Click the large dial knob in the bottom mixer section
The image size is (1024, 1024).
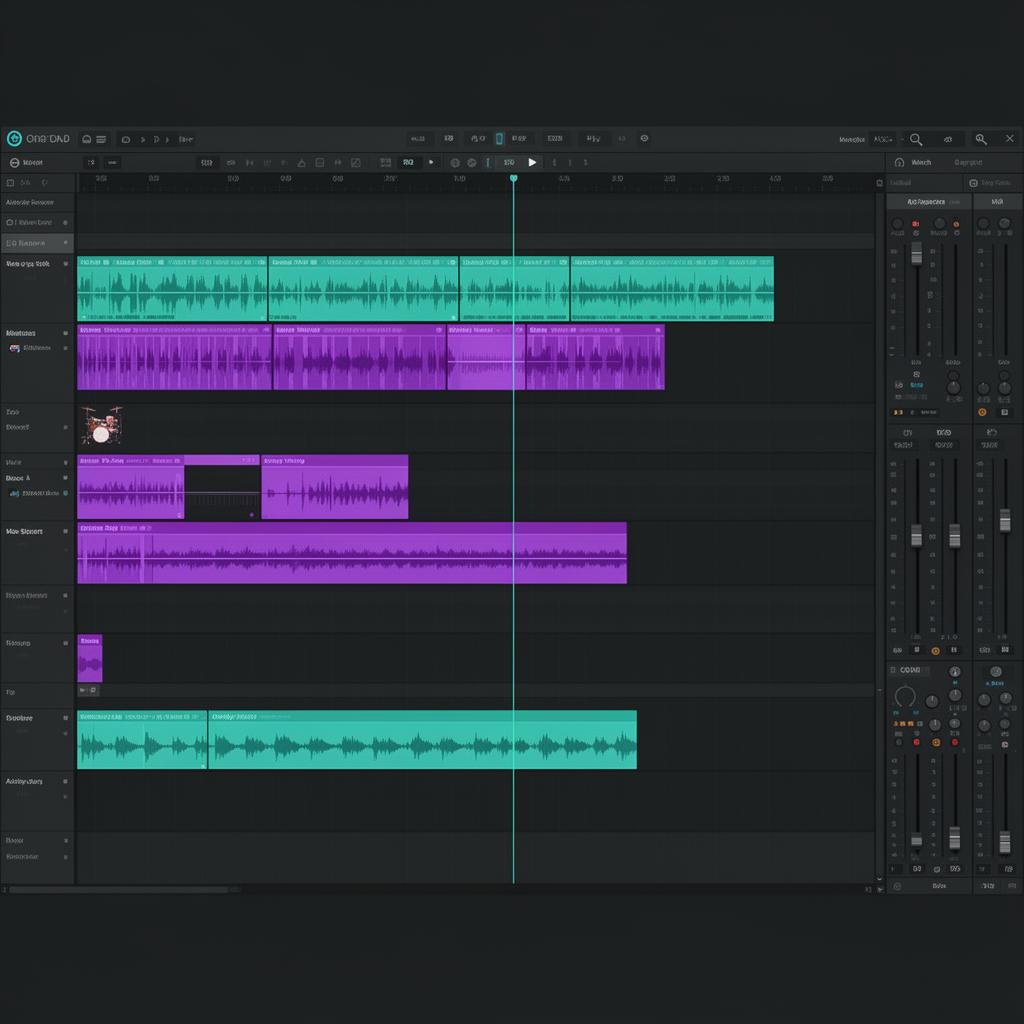[x=904, y=697]
